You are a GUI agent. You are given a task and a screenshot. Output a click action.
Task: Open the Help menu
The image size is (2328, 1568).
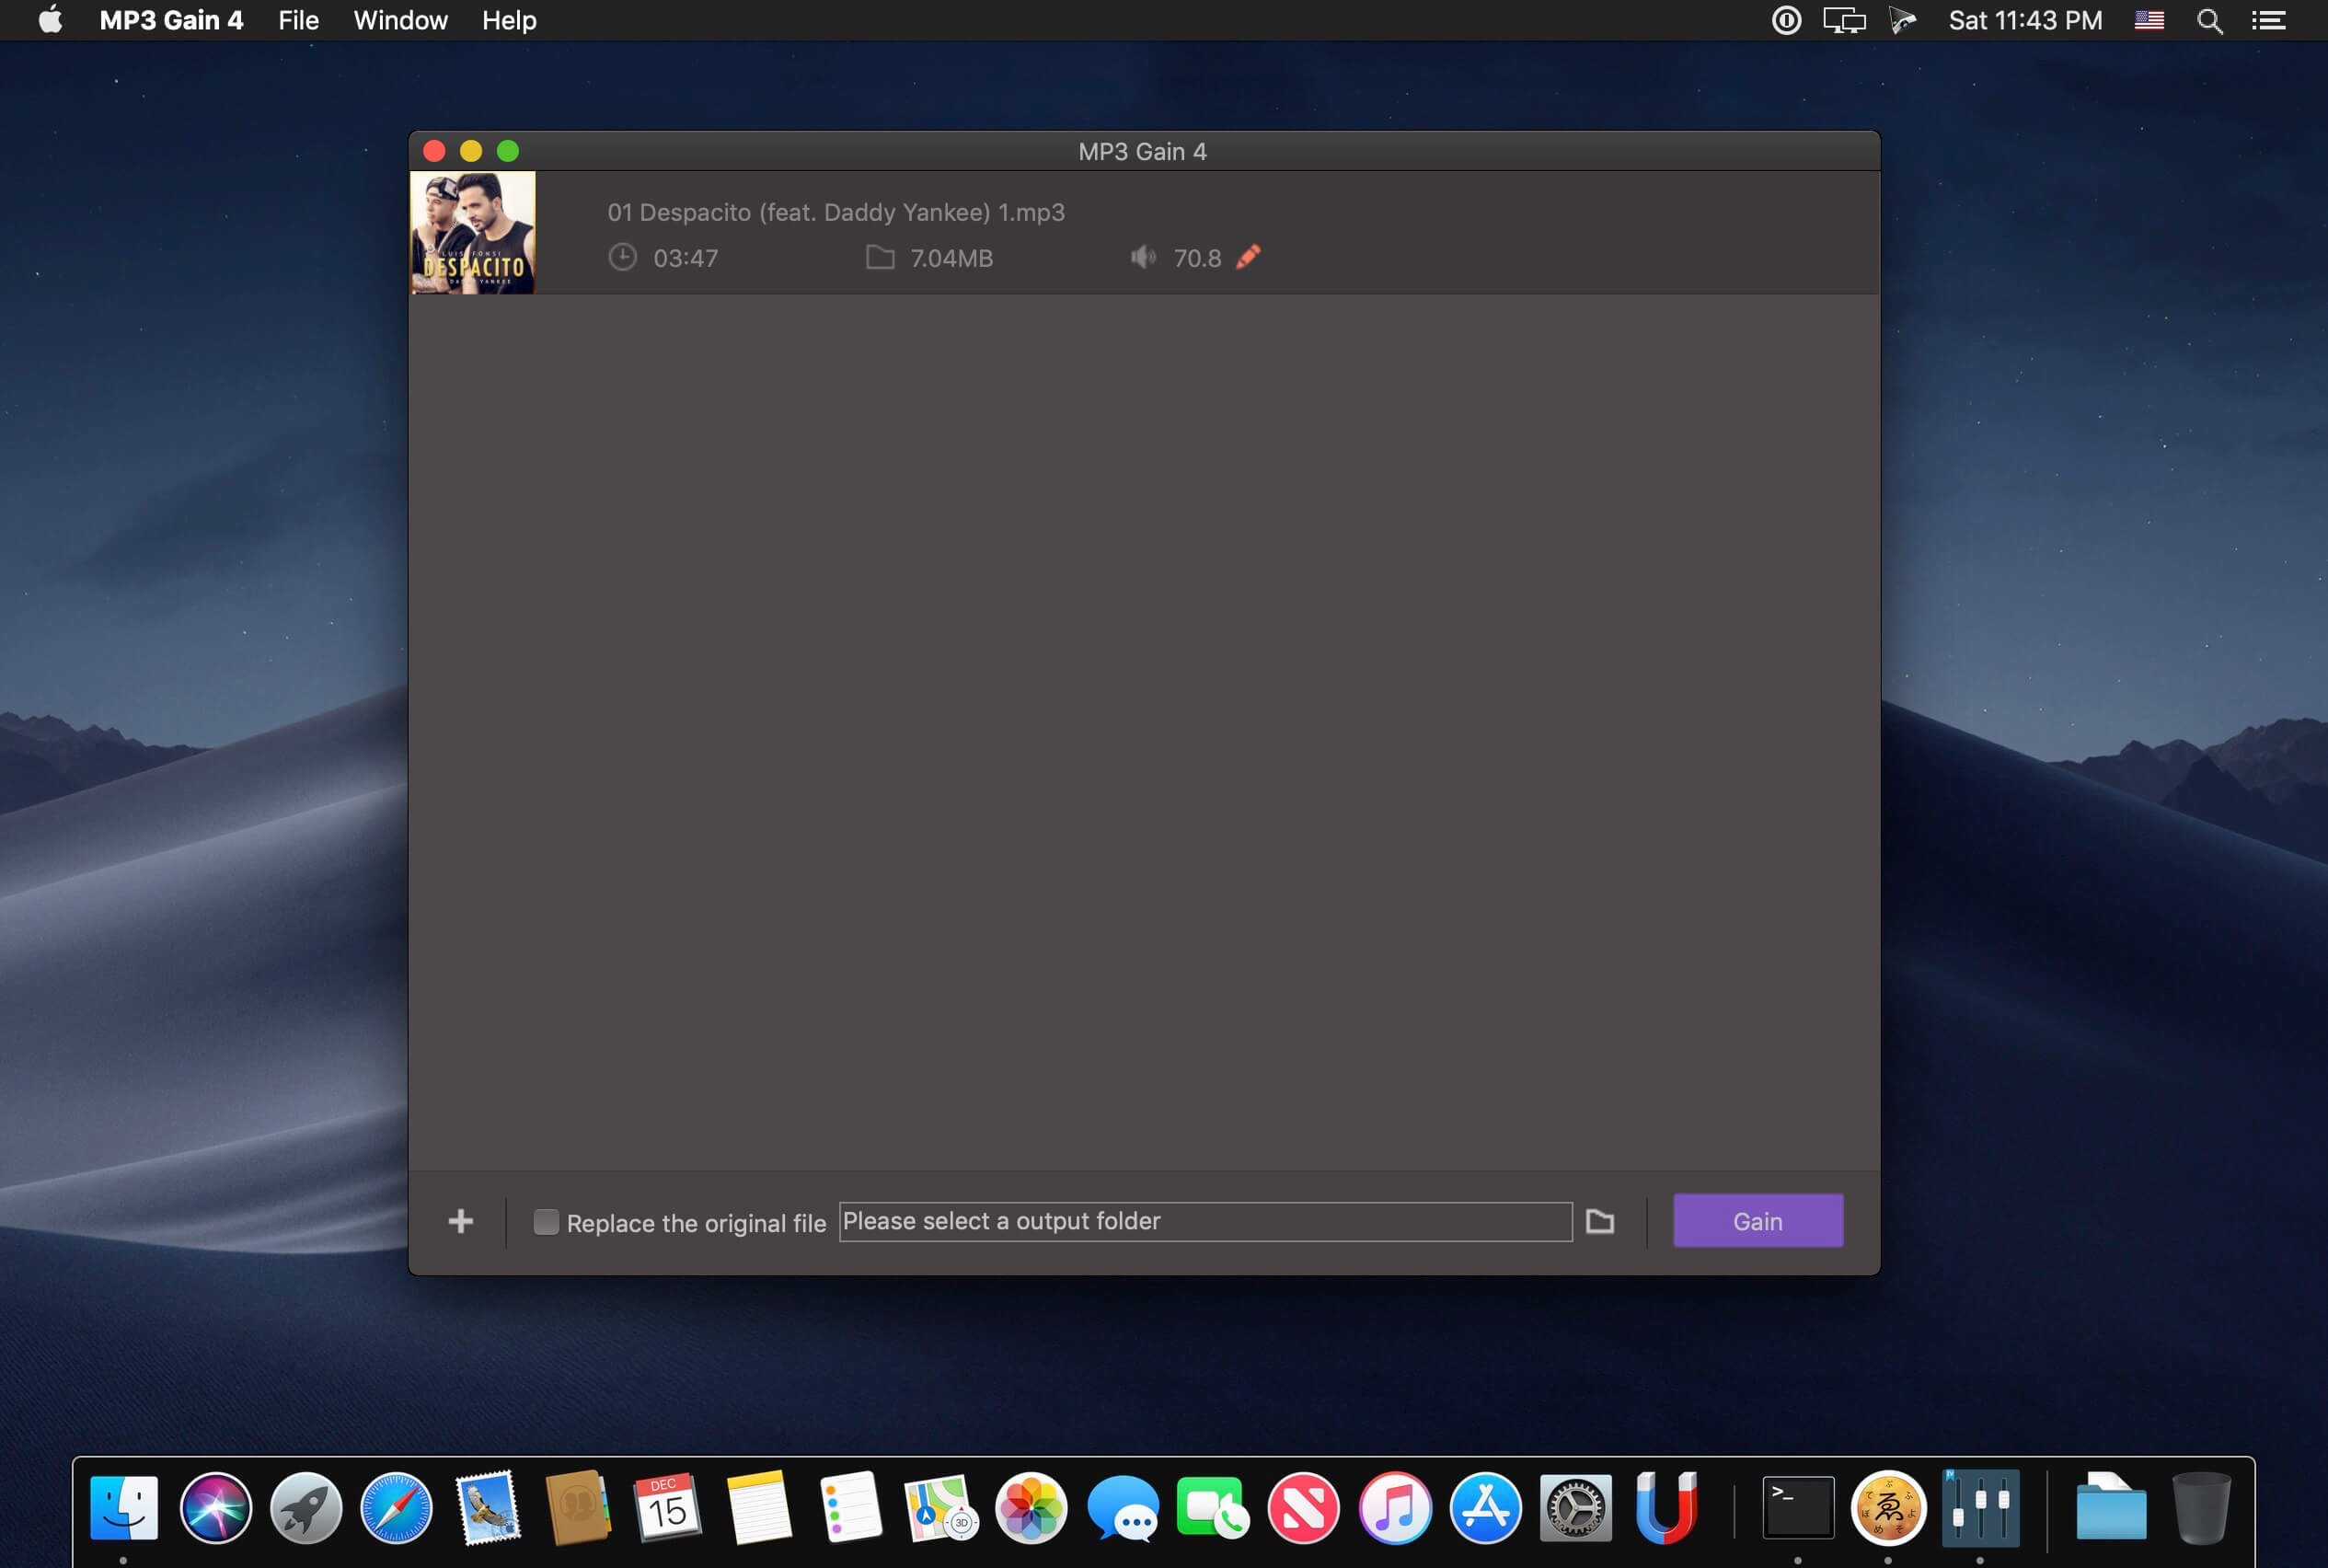(x=509, y=21)
